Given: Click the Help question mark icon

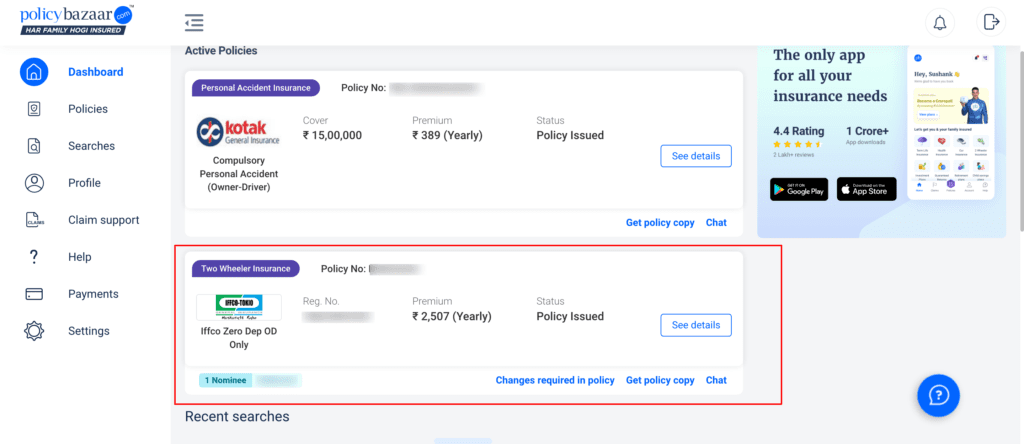Looking at the screenshot, I should 34,257.
